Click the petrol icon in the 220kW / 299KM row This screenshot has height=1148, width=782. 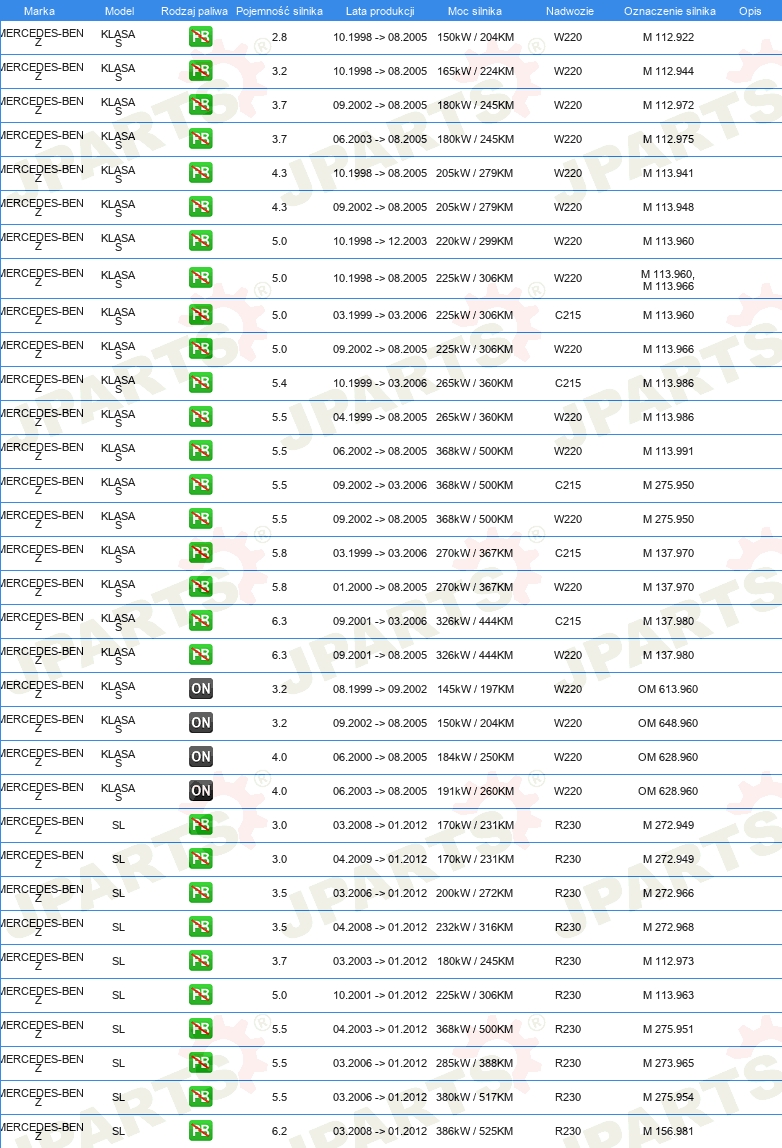coord(201,241)
